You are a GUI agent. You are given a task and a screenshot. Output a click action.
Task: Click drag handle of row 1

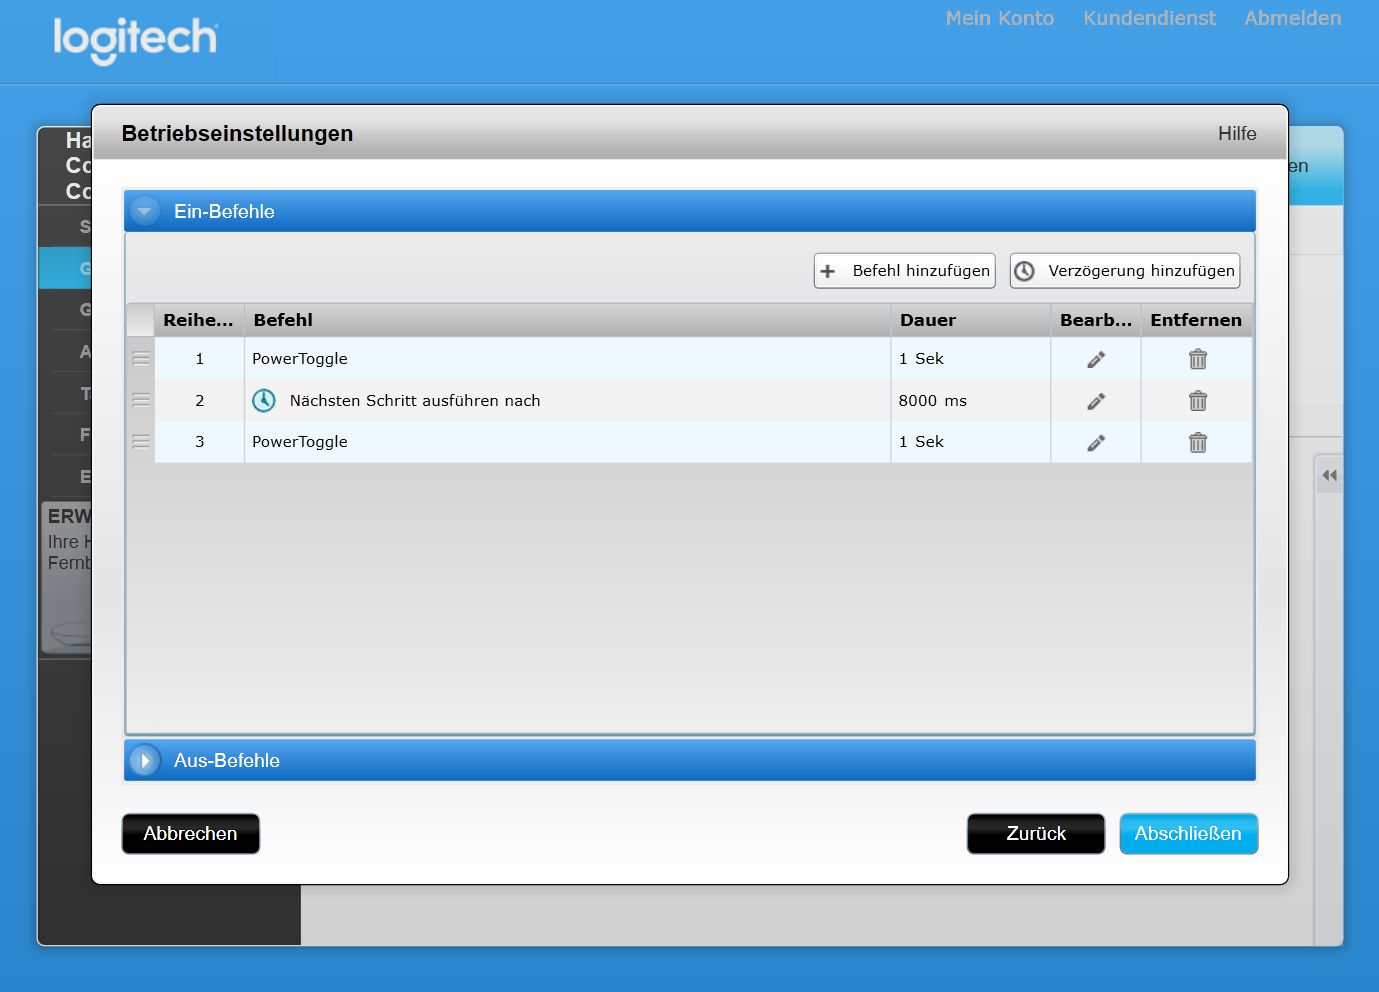141,359
